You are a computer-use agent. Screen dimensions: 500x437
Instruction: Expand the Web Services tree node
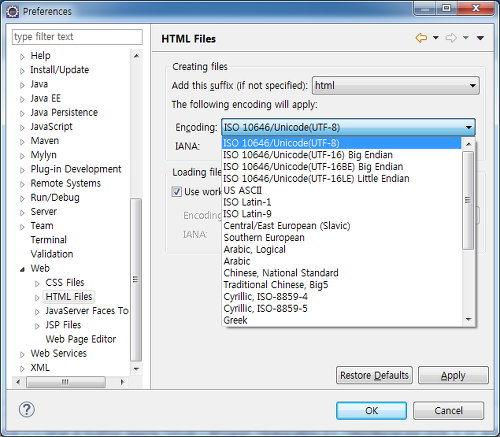coord(22,354)
